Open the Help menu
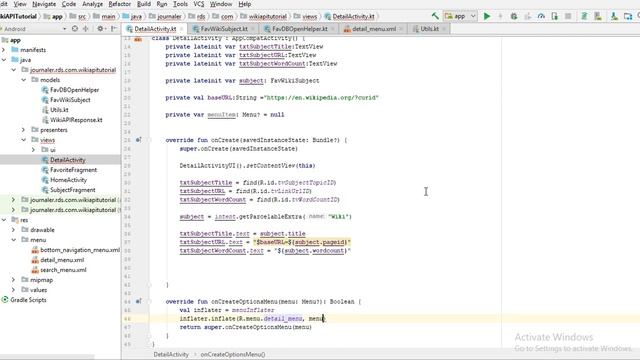The height and width of the screenshot is (360, 640). point(244,4)
